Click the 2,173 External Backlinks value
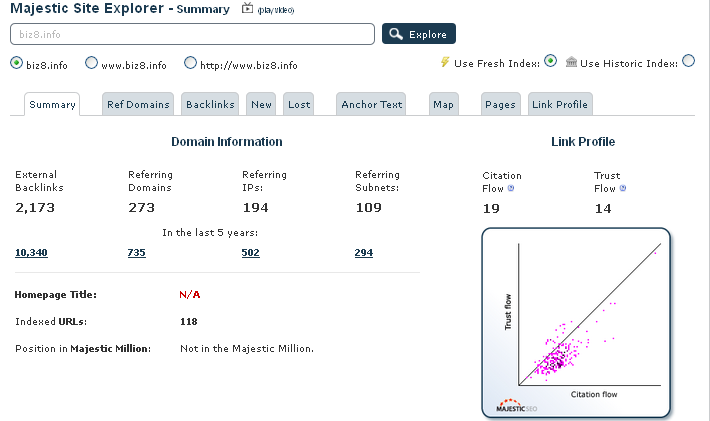The width and height of the screenshot is (710, 421). (35, 208)
